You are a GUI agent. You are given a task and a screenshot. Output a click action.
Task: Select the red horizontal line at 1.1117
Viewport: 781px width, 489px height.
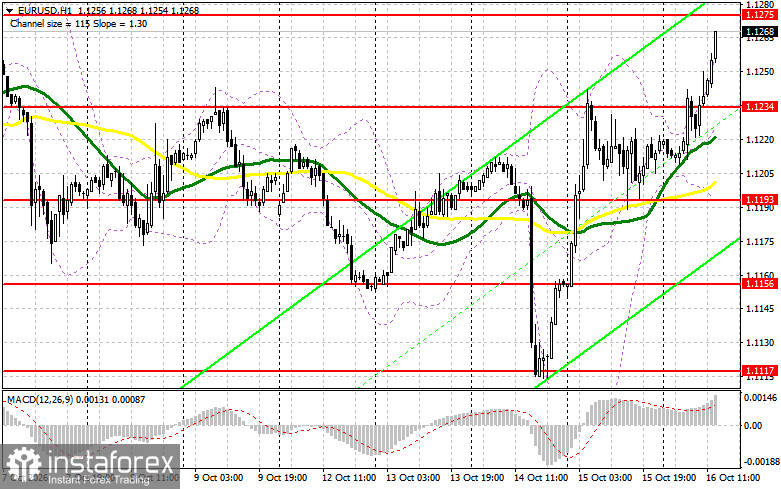[371, 371]
